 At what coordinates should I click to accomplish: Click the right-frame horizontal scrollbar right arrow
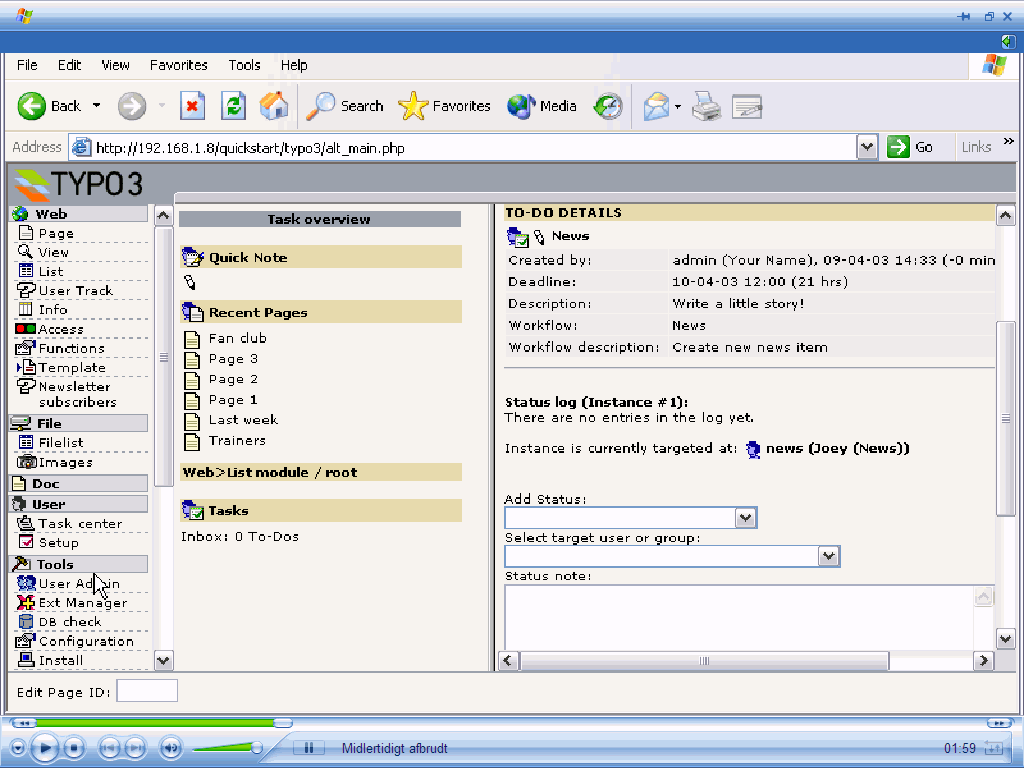point(983,661)
